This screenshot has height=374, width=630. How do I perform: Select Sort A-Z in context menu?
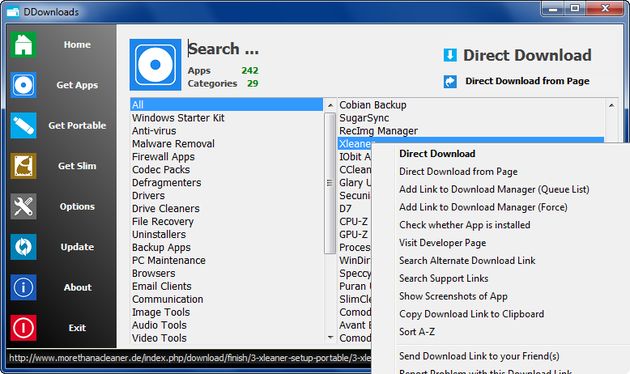[417, 331]
